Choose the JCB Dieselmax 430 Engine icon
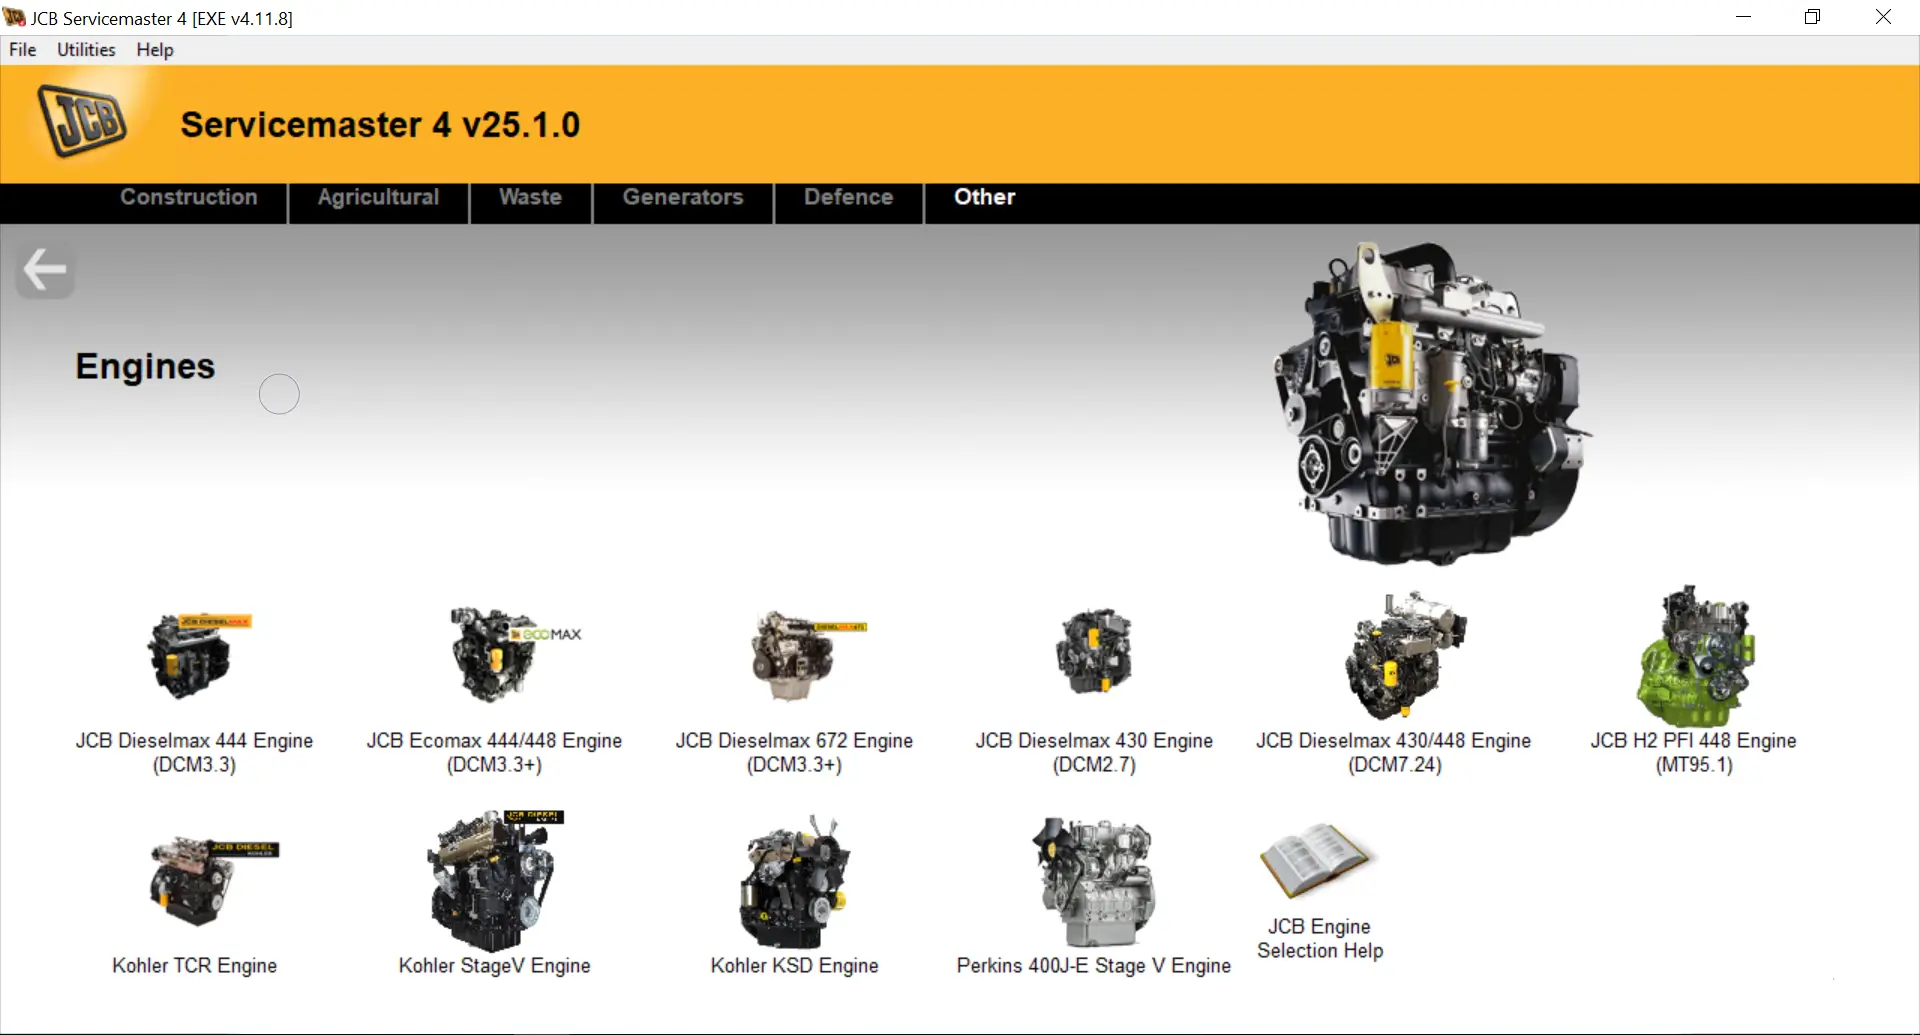The height and width of the screenshot is (1035, 1920). [1094, 652]
